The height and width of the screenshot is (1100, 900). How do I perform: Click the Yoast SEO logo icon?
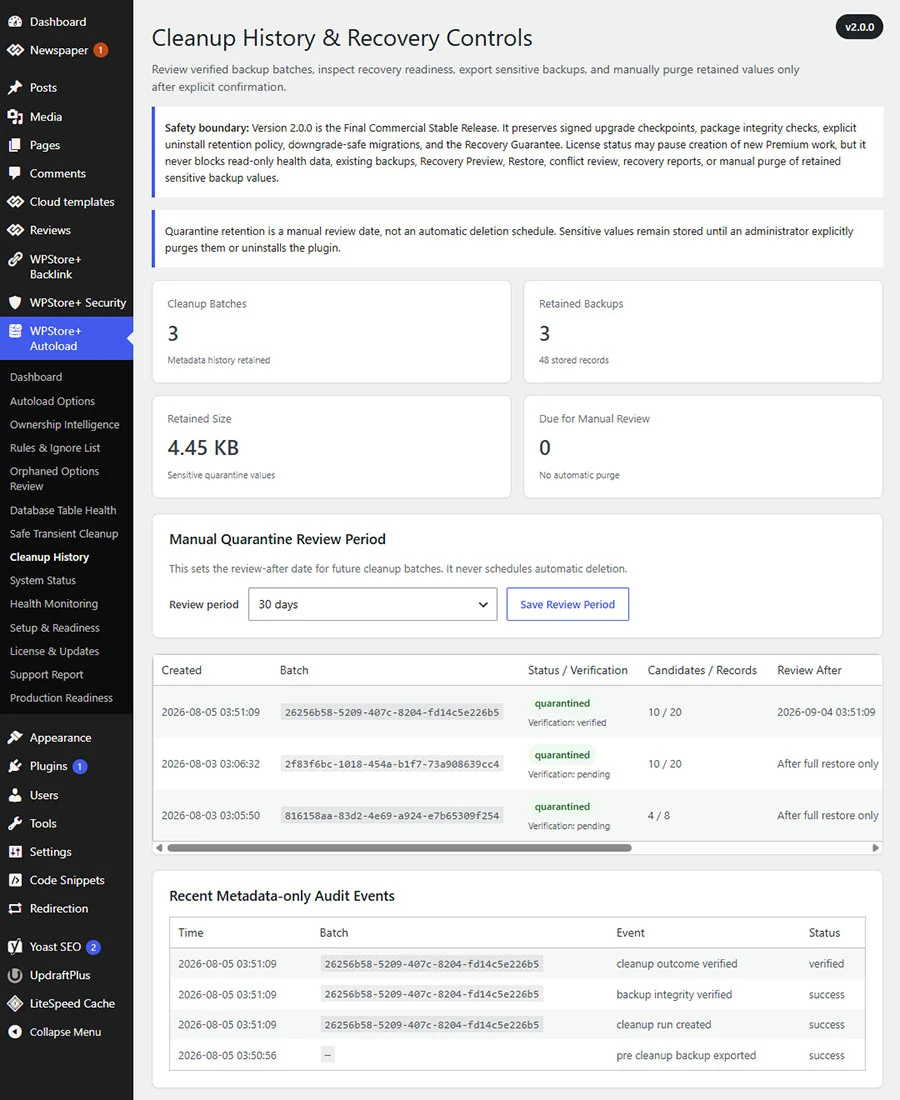tap(15, 946)
